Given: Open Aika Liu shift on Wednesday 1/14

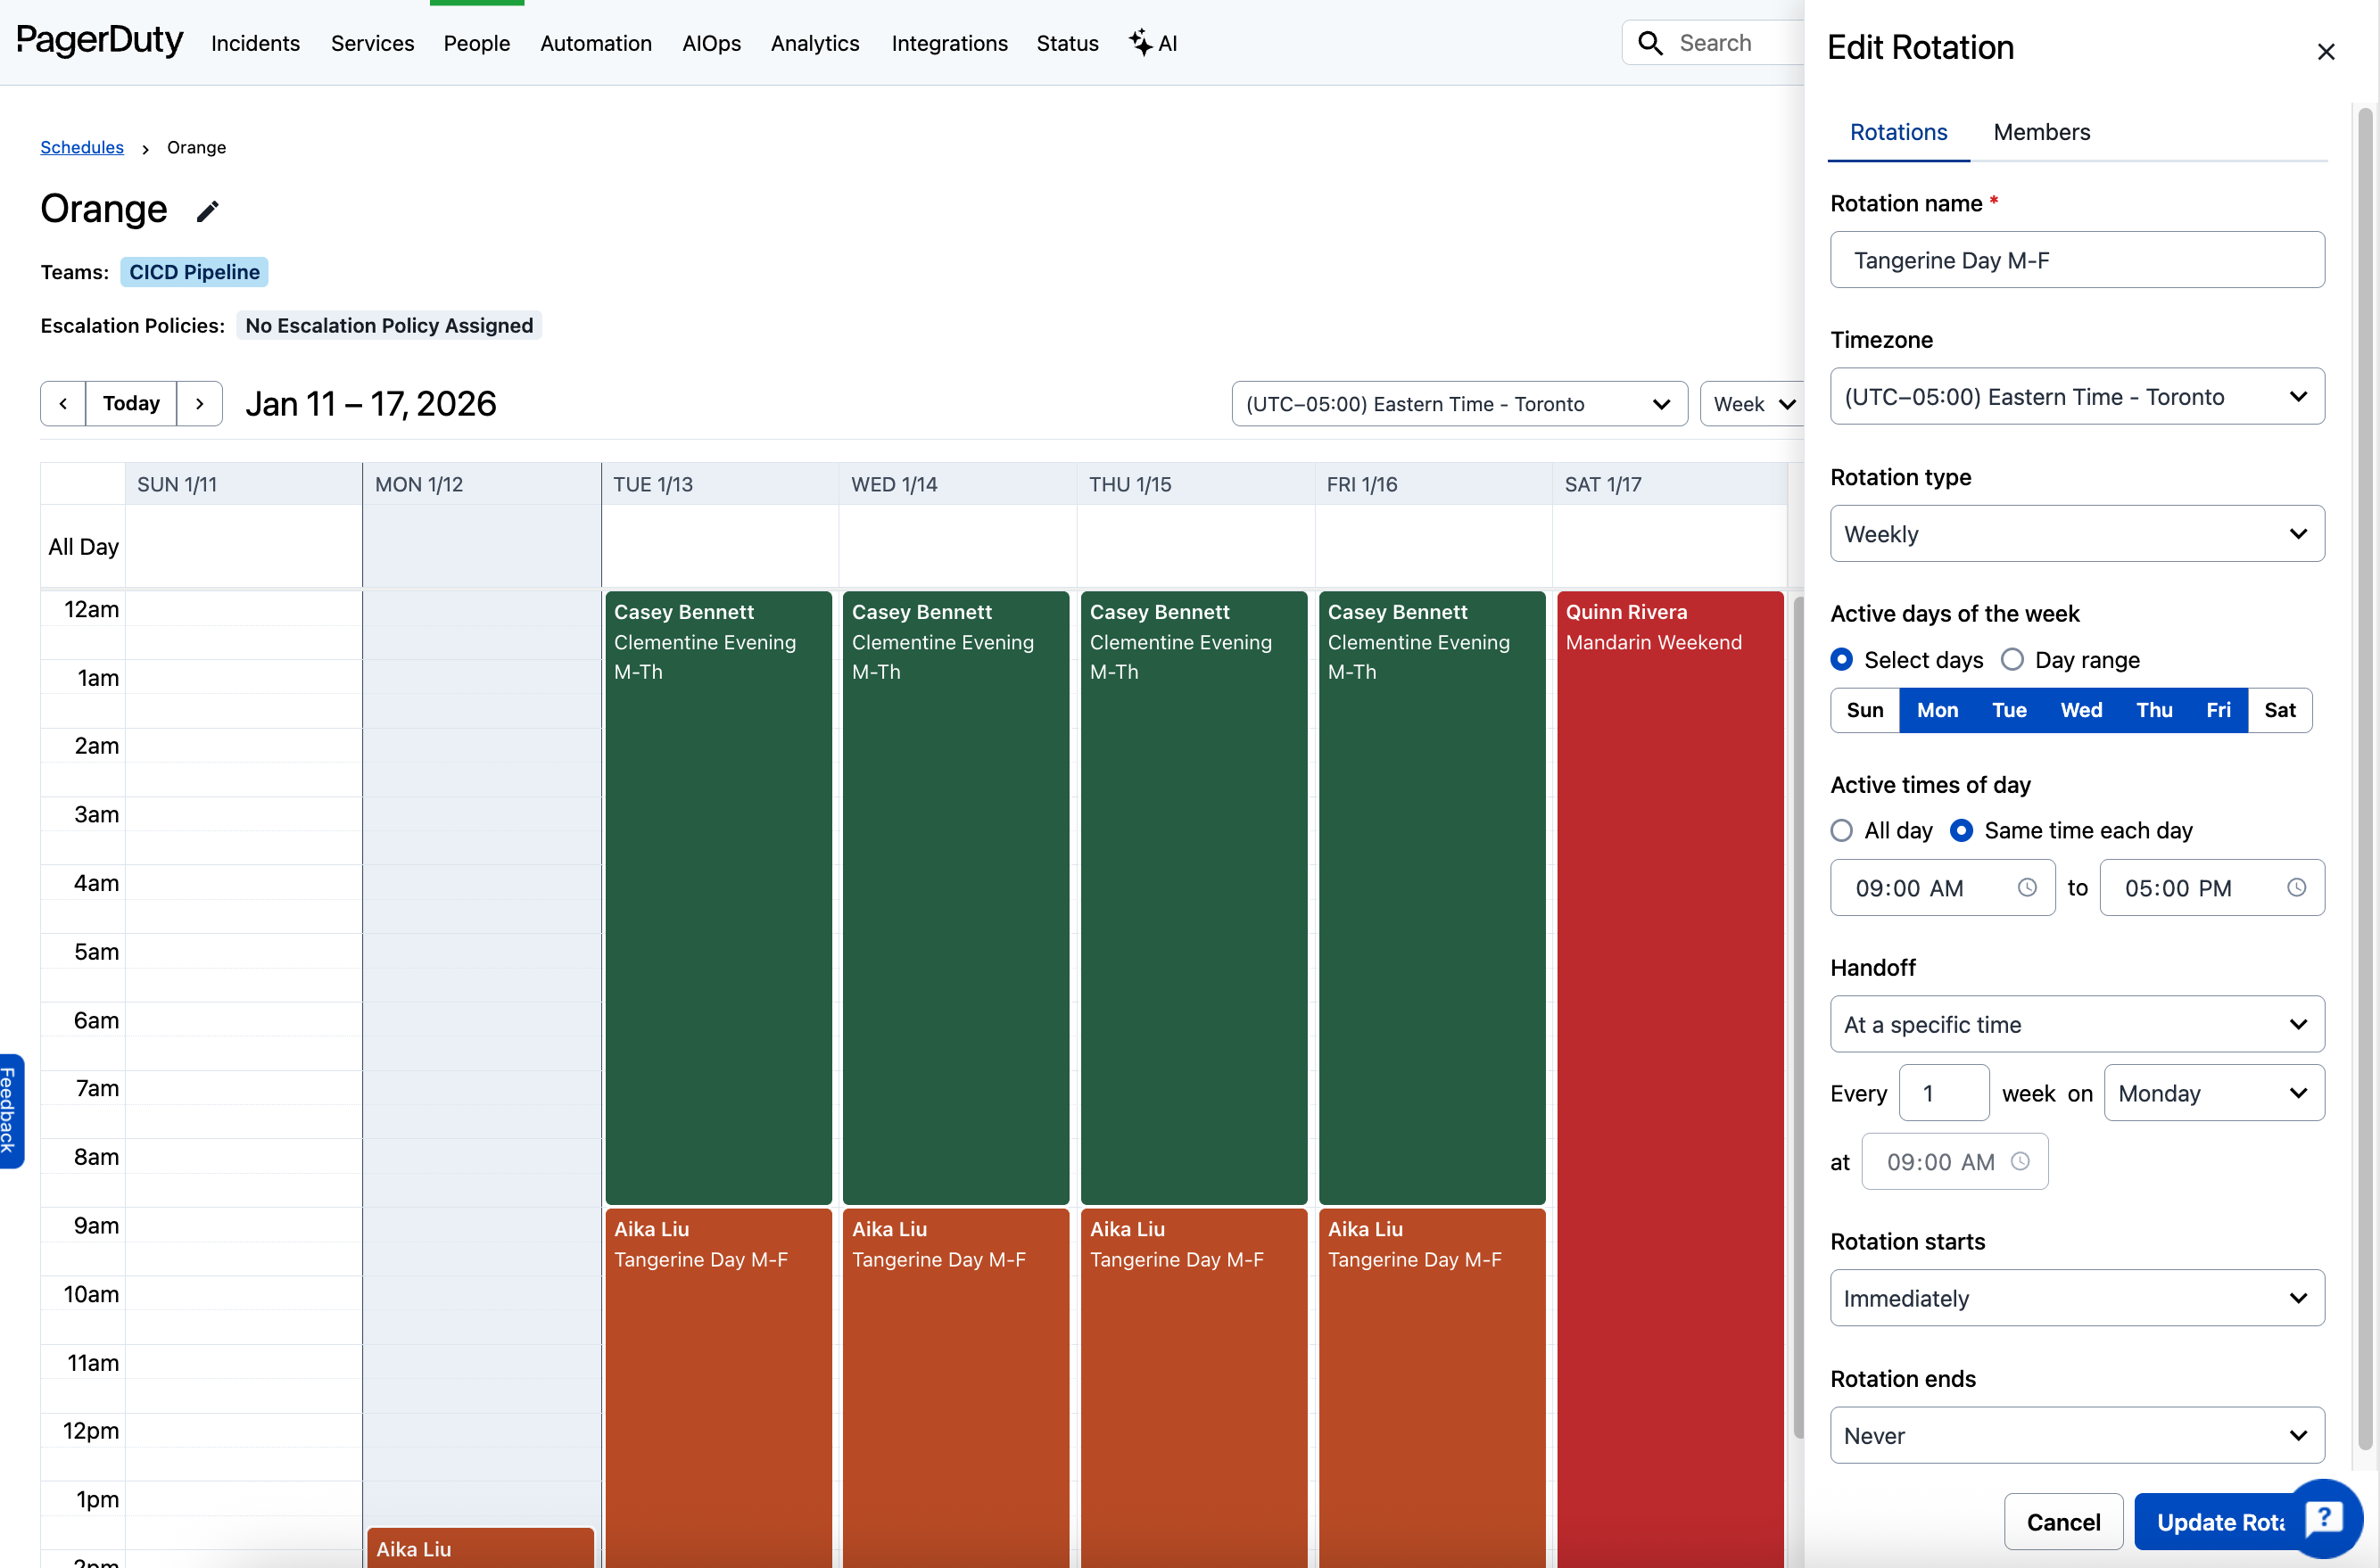Looking at the screenshot, I should [956, 1389].
